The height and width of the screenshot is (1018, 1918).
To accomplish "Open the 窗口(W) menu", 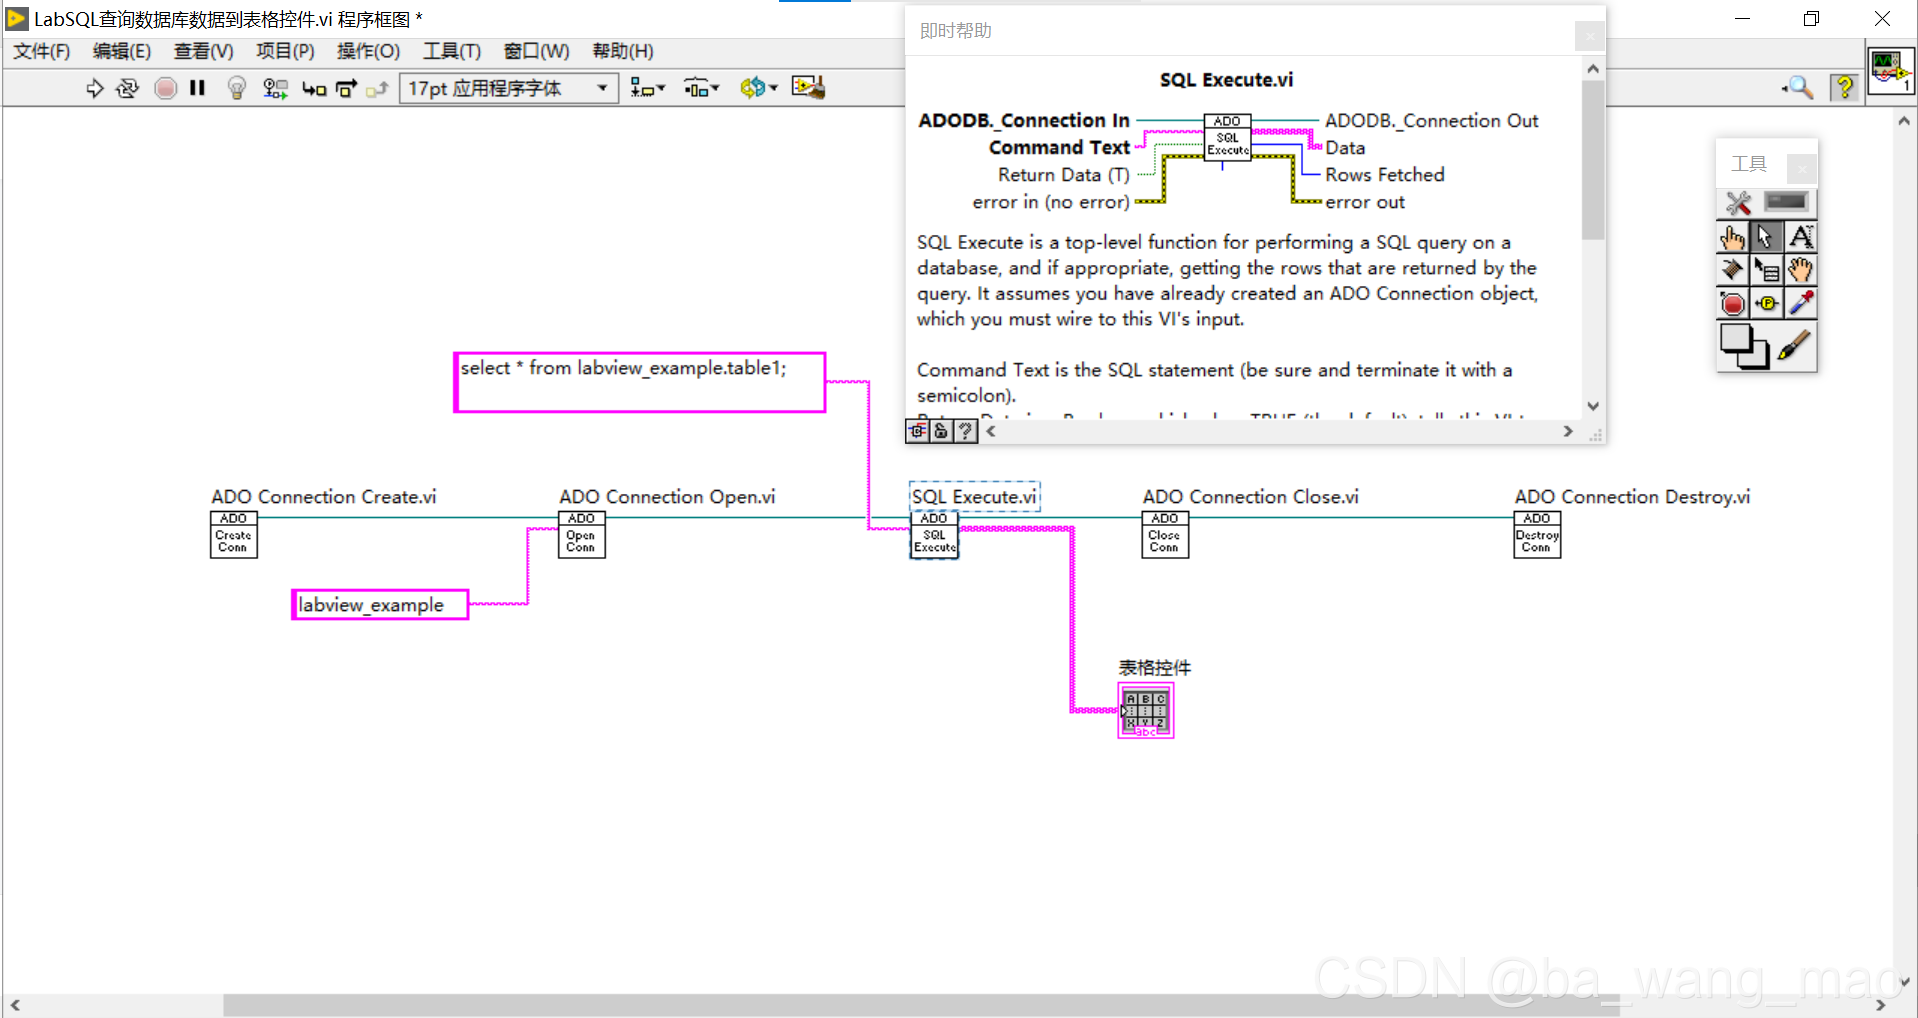I will coord(536,51).
